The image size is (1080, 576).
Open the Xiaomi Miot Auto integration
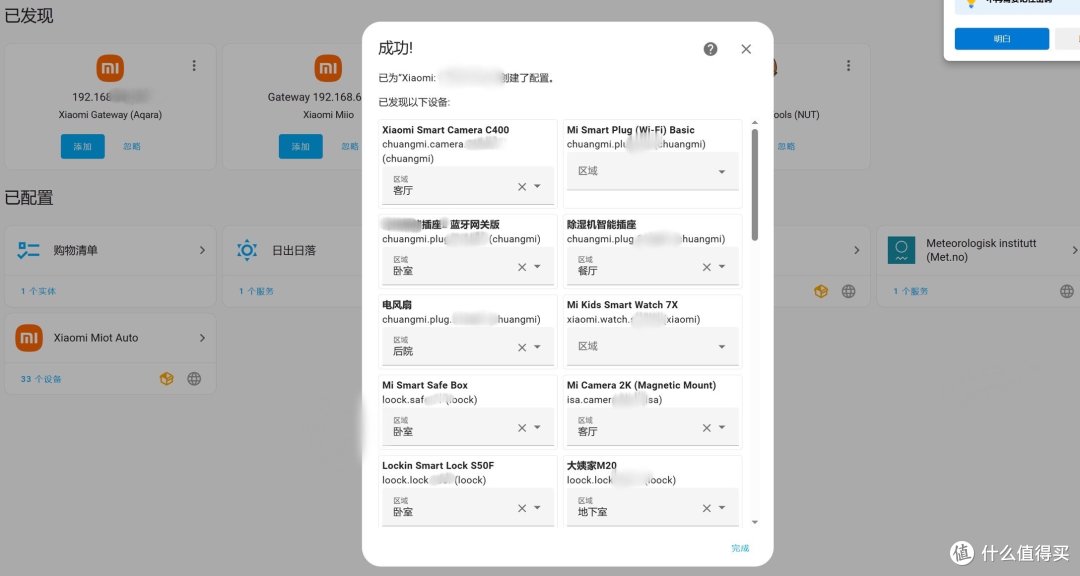(x=110, y=338)
